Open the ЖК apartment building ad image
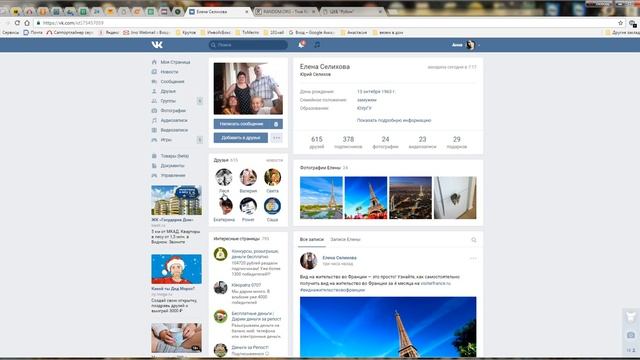The width and height of the screenshot is (640, 360). (x=176, y=200)
